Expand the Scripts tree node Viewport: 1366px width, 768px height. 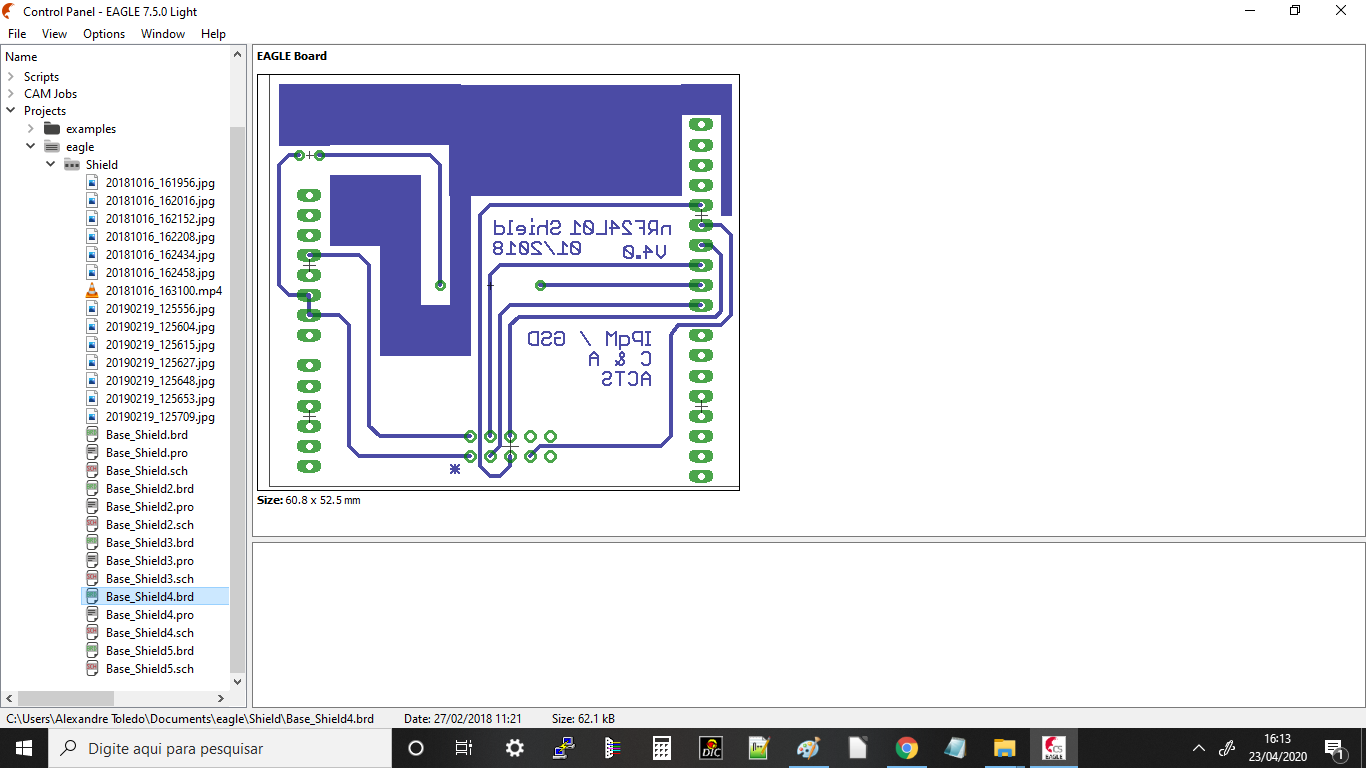[11, 77]
